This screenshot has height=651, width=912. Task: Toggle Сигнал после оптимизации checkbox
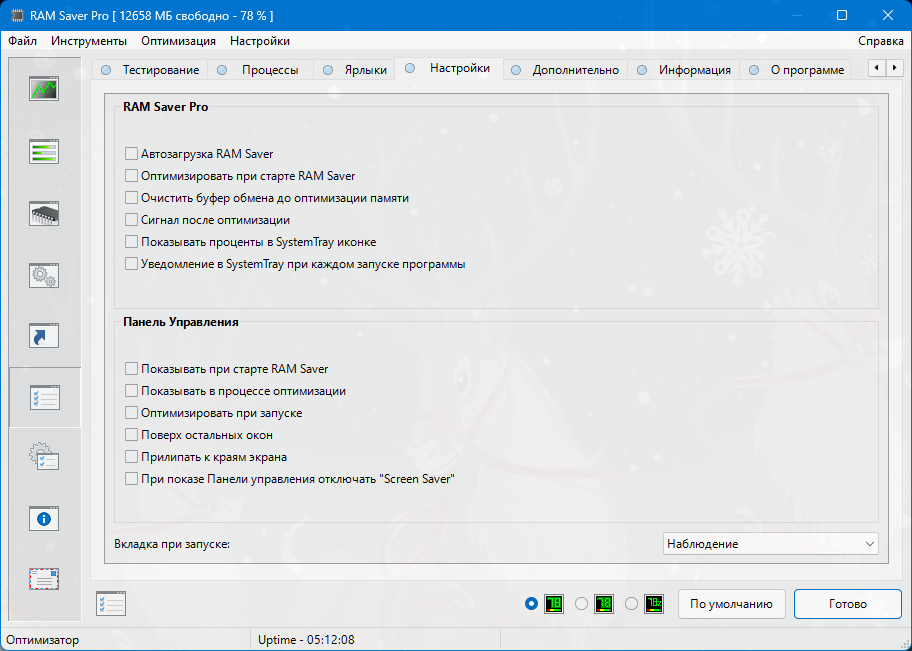coord(131,220)
